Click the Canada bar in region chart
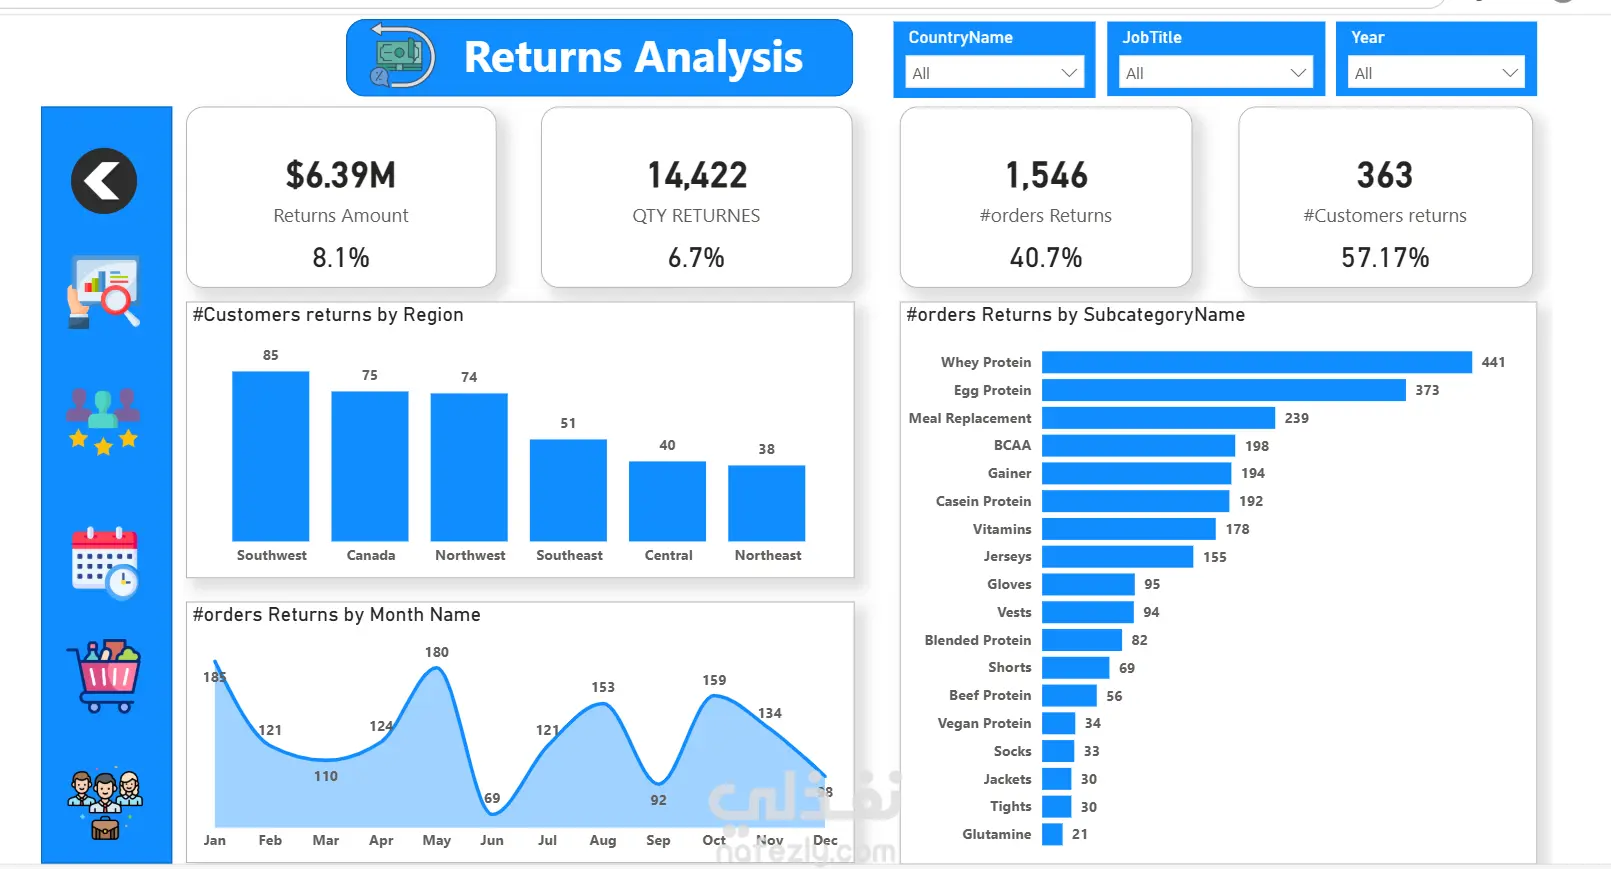The height and width of the screenshot is (869, 1611). tap(370, 466)
